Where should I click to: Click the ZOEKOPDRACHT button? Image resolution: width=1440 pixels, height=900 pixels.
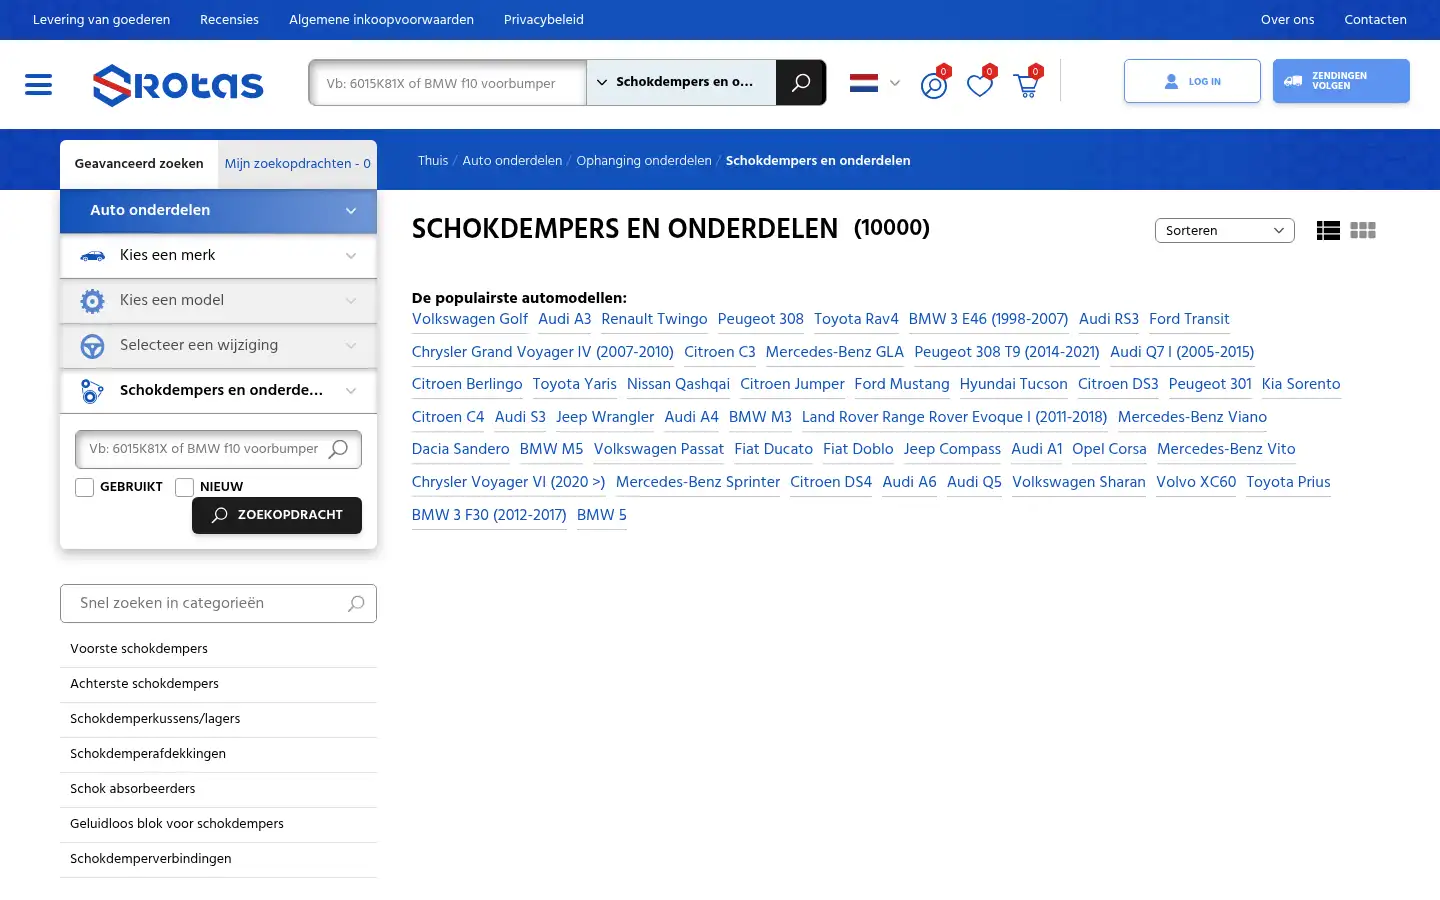click(277, 516)
